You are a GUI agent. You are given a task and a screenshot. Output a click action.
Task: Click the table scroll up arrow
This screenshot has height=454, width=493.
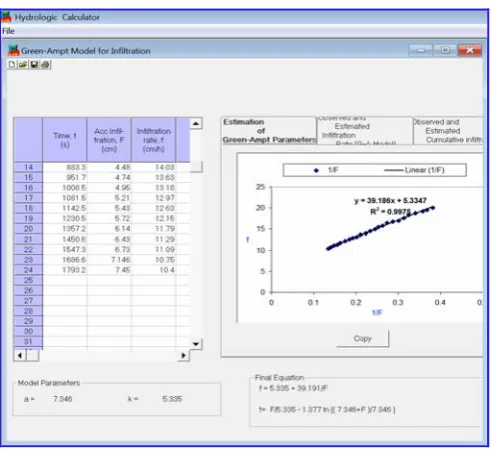[x=196, y=124]
